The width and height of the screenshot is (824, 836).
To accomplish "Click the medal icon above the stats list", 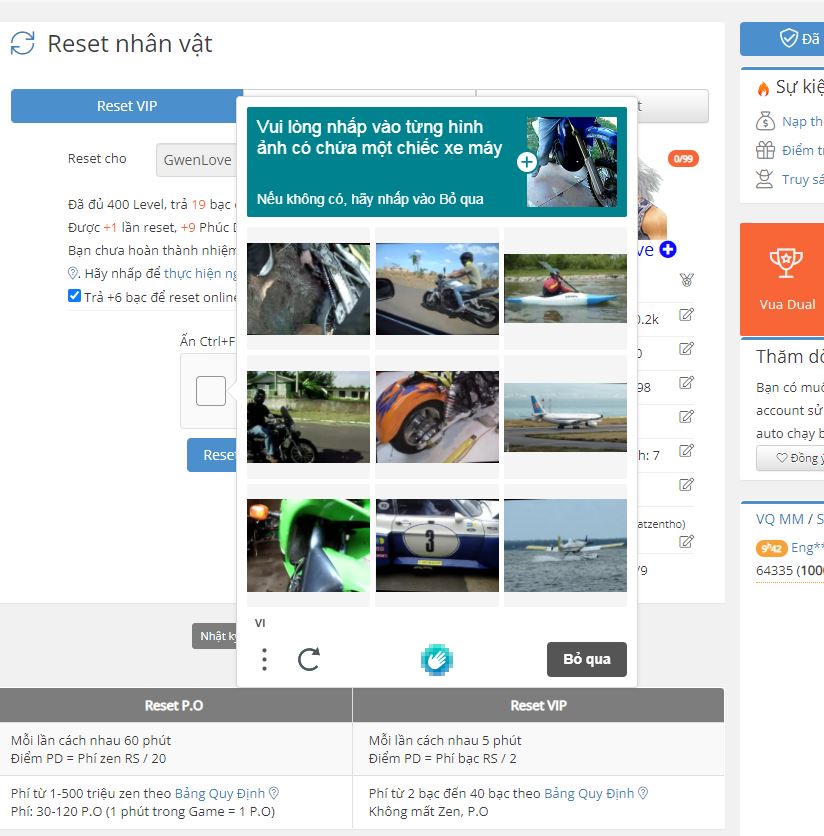I will (686, 280).
